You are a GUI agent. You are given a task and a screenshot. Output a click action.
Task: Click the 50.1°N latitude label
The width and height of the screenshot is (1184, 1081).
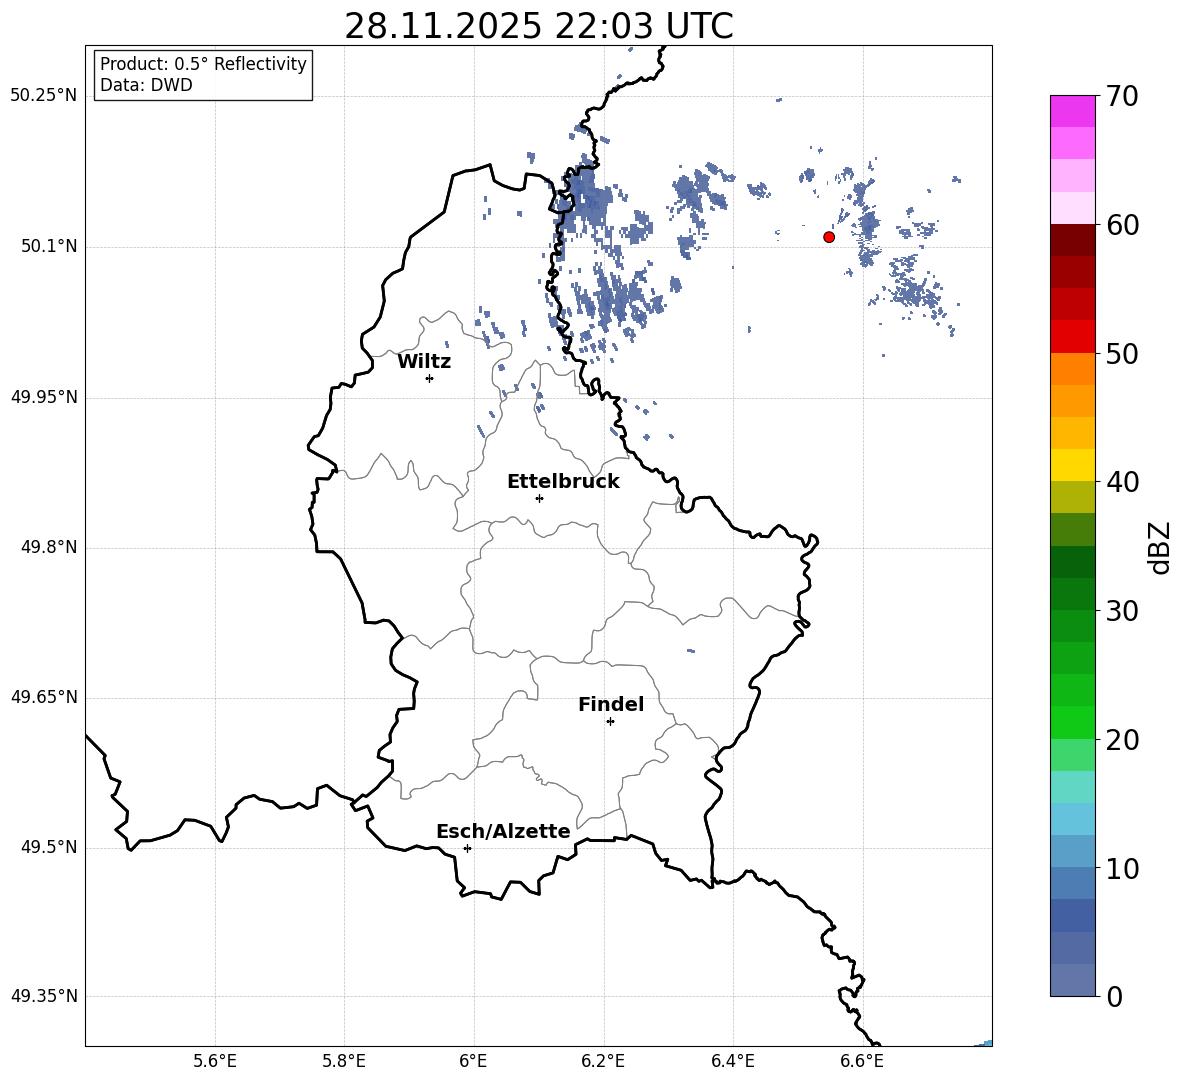click(x=50, y=247)
